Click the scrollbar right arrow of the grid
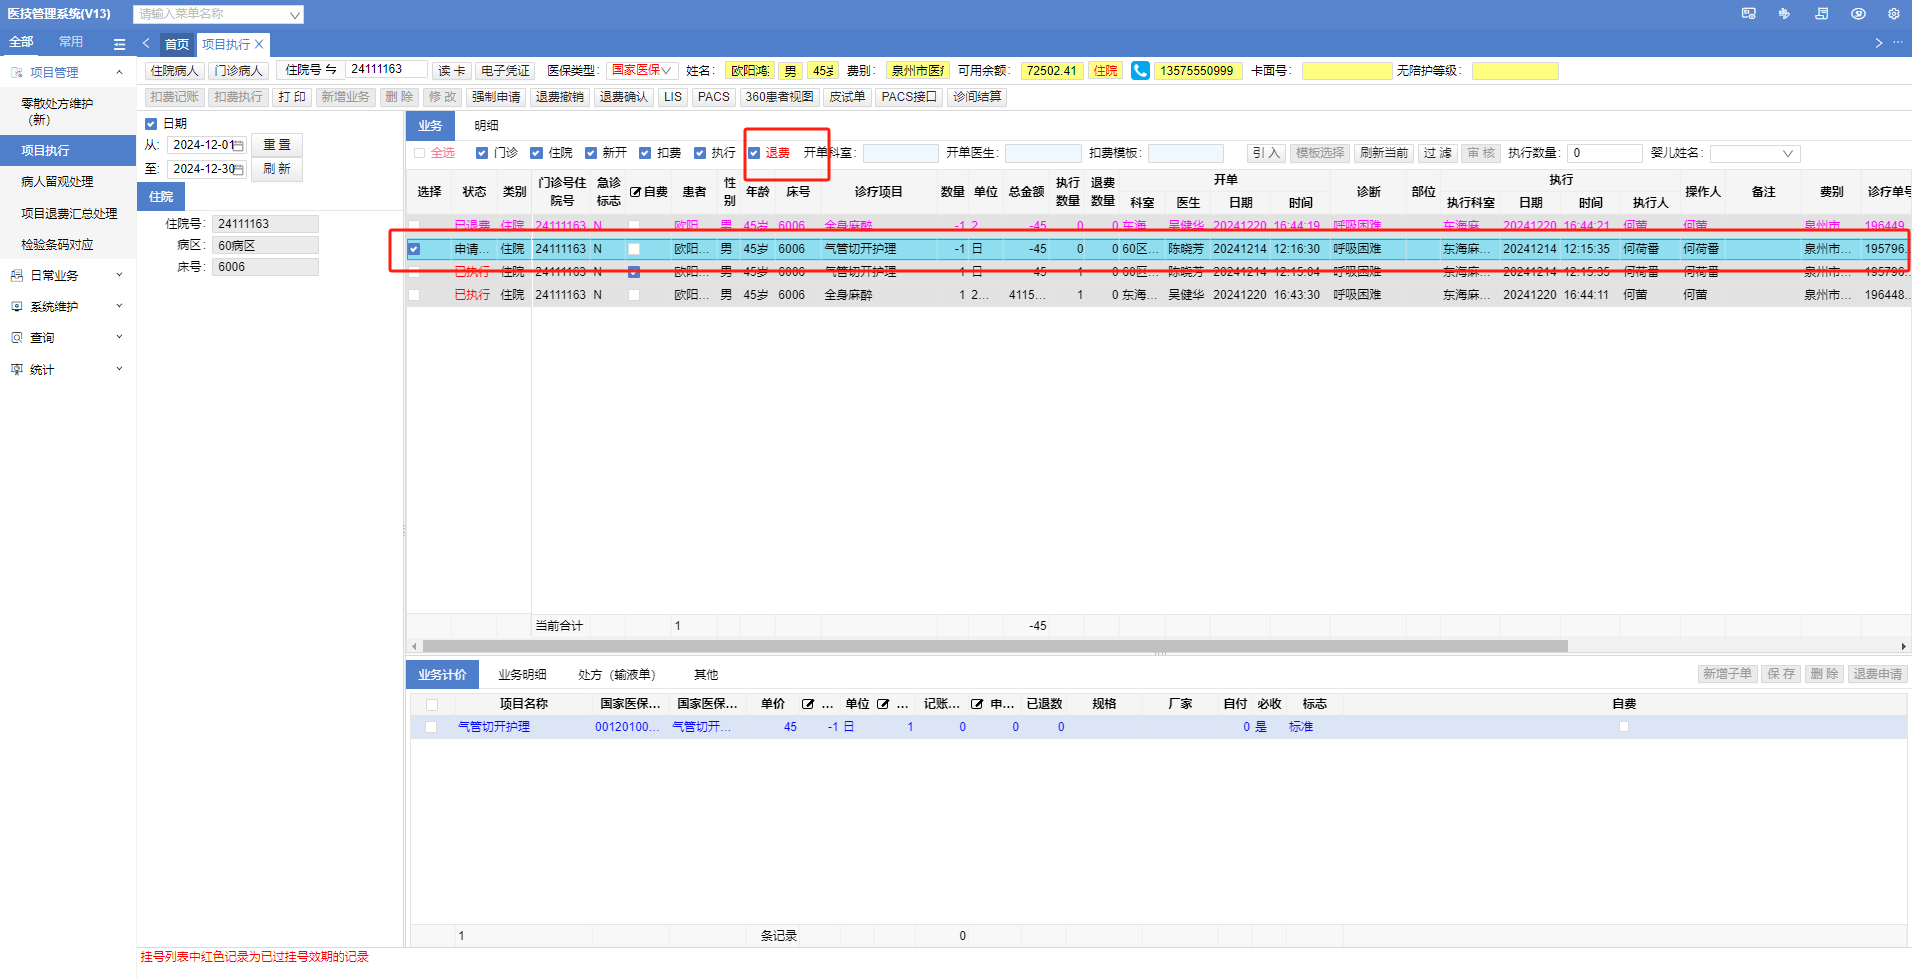This screenshot has width=1912, height=979. pyautogui.click(x=1904, y=646)
